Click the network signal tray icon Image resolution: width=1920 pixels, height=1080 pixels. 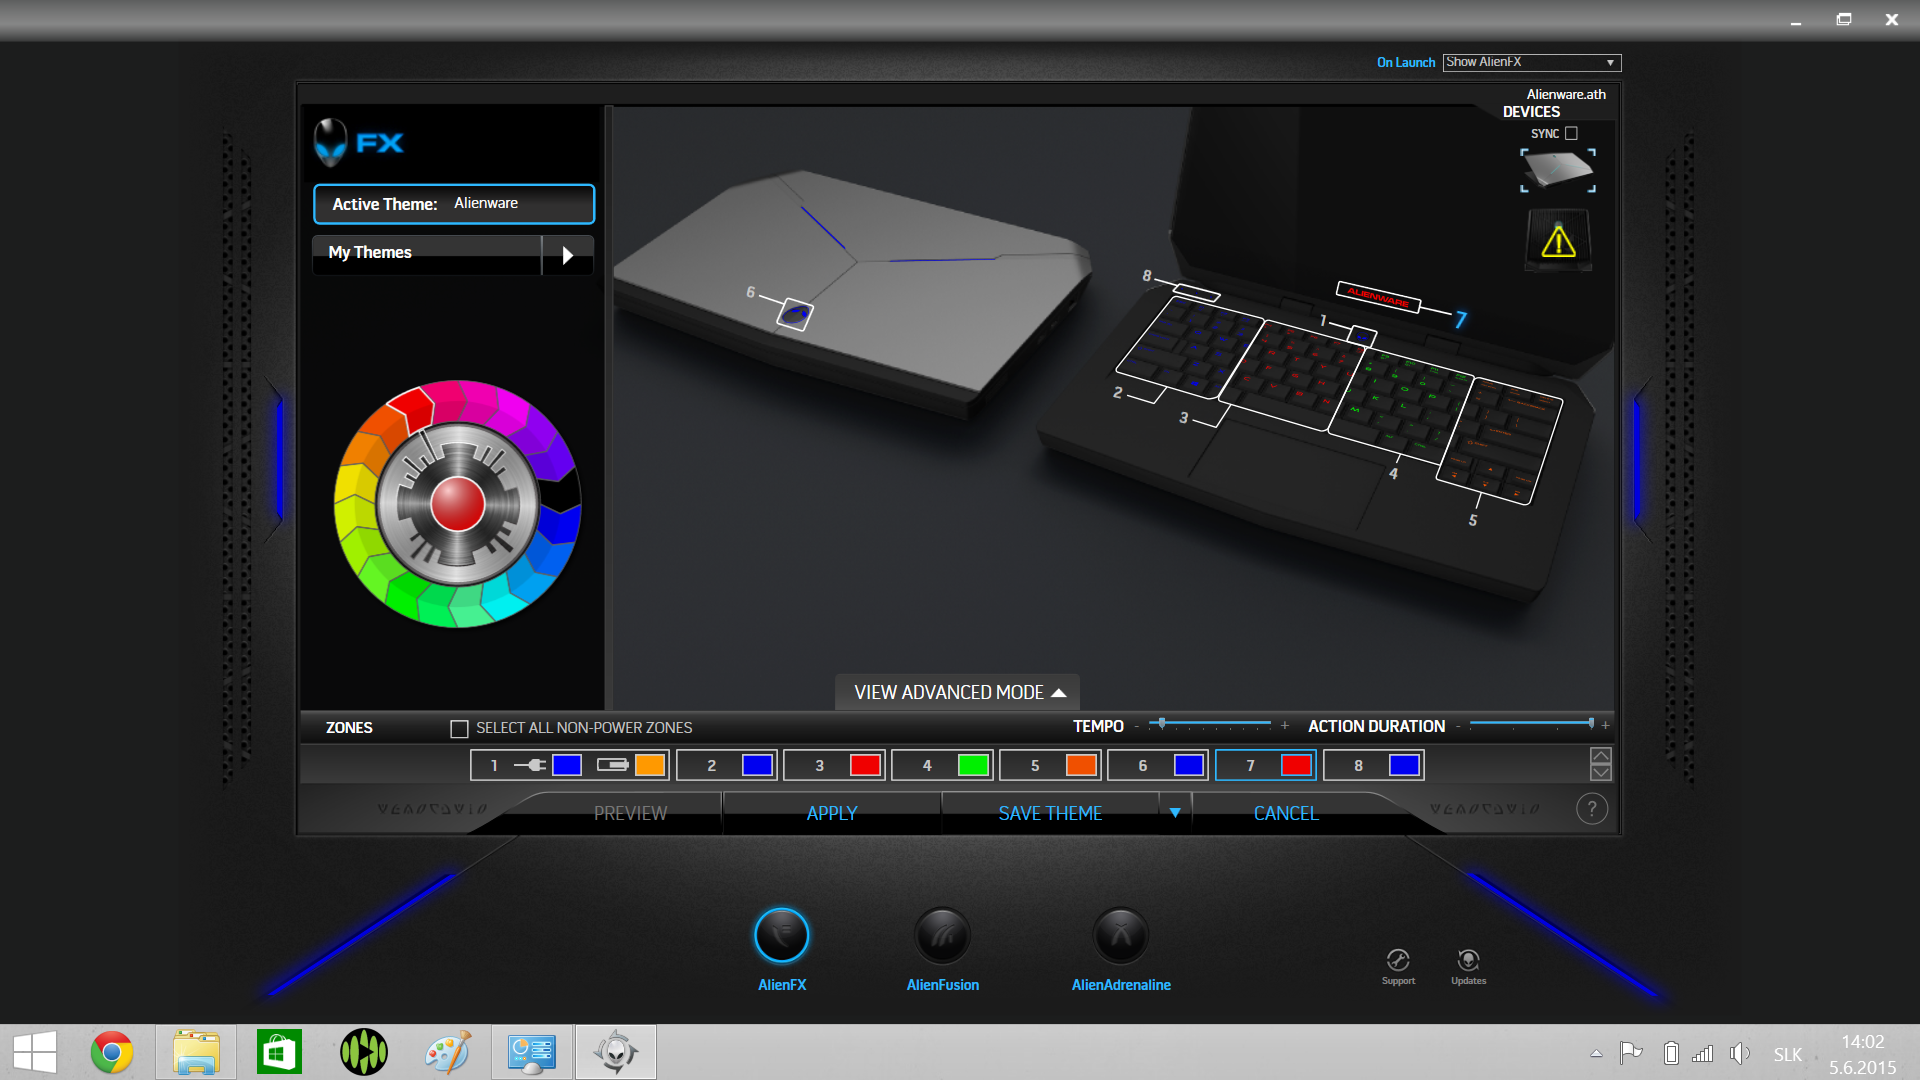(1702, 1053)
